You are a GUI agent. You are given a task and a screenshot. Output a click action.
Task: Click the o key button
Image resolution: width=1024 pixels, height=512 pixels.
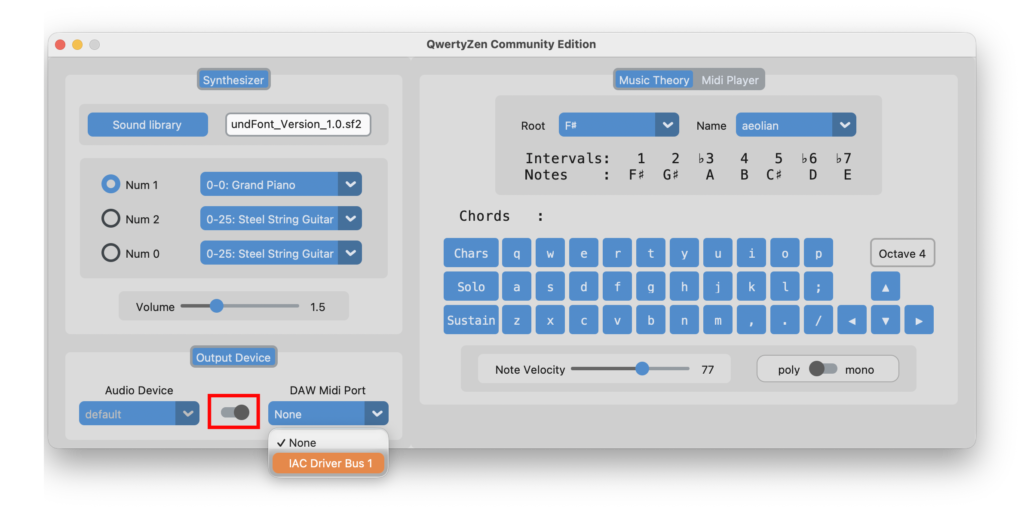(784, 253)
